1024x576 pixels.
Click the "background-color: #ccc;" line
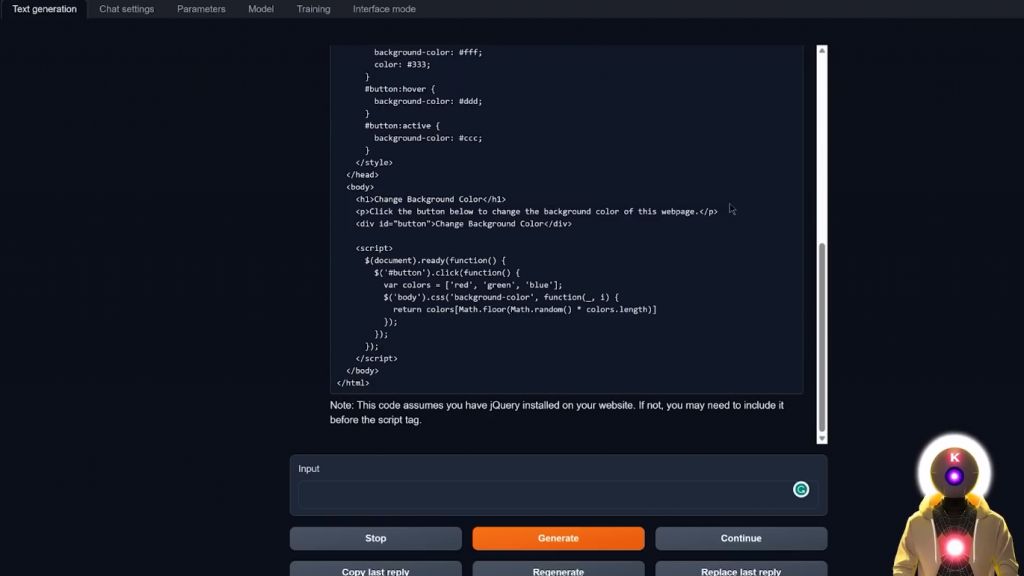(428, 138)
